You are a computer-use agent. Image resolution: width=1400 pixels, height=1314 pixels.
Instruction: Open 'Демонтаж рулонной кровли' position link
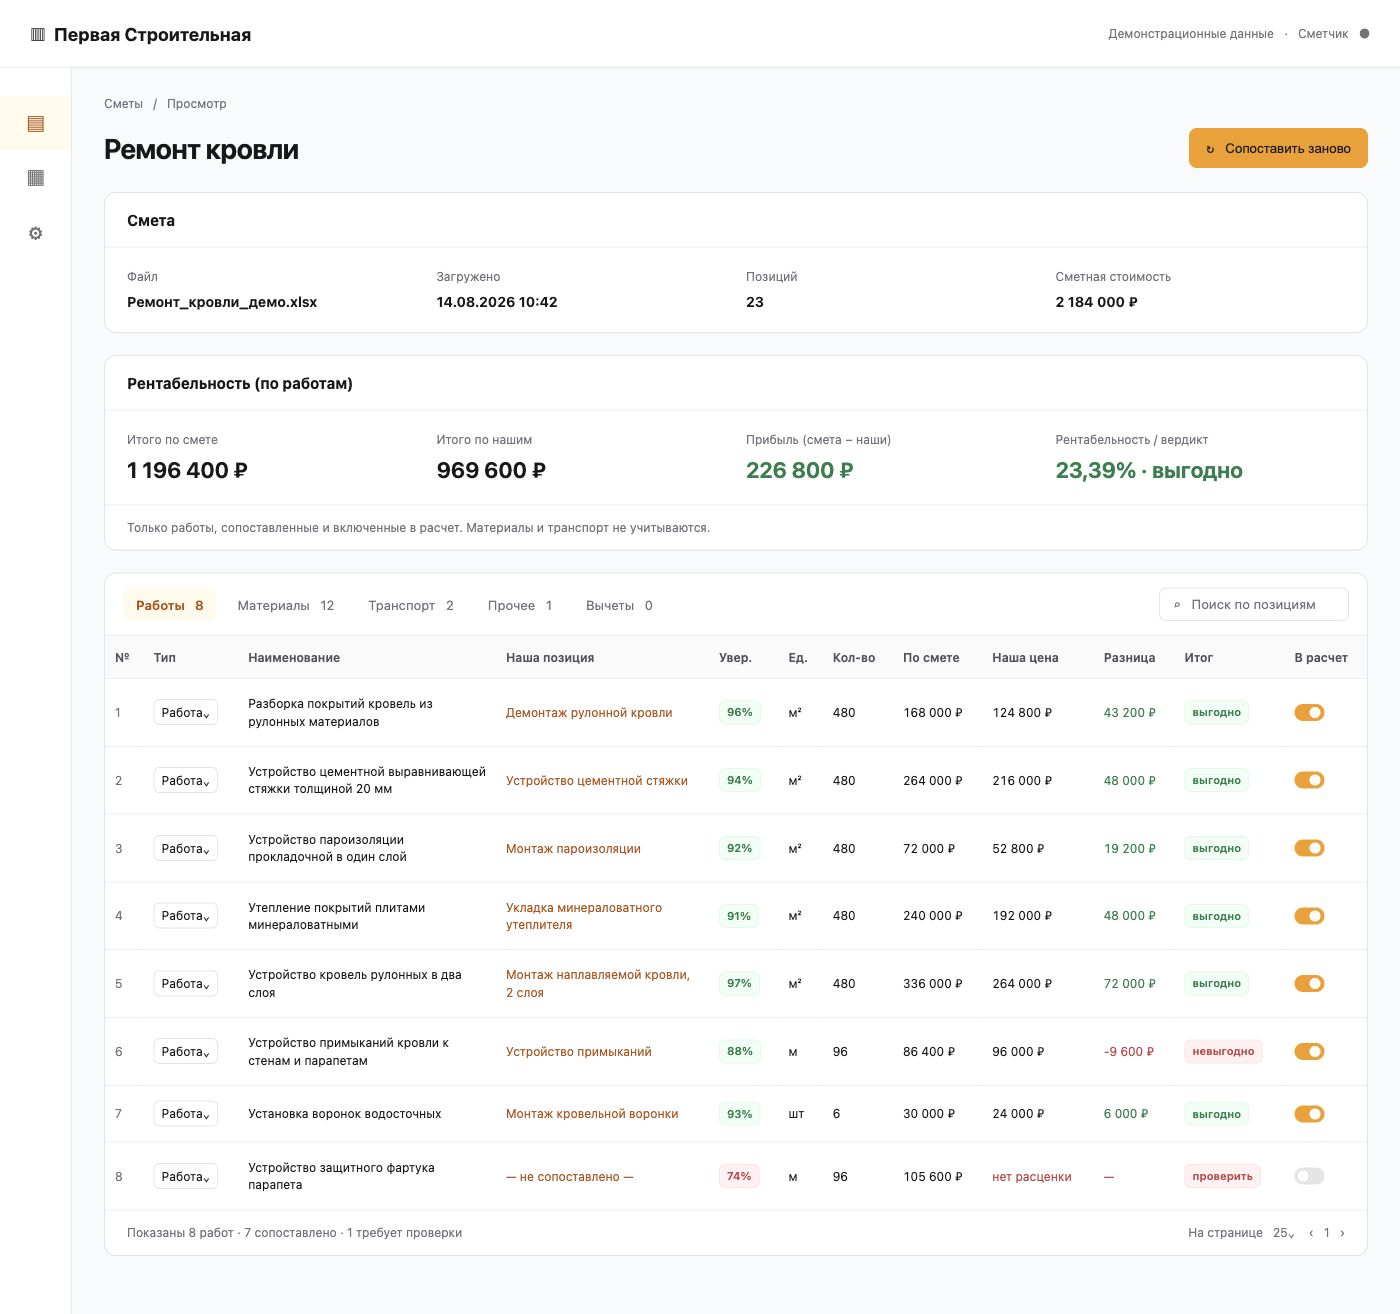[x=589, y=713]
